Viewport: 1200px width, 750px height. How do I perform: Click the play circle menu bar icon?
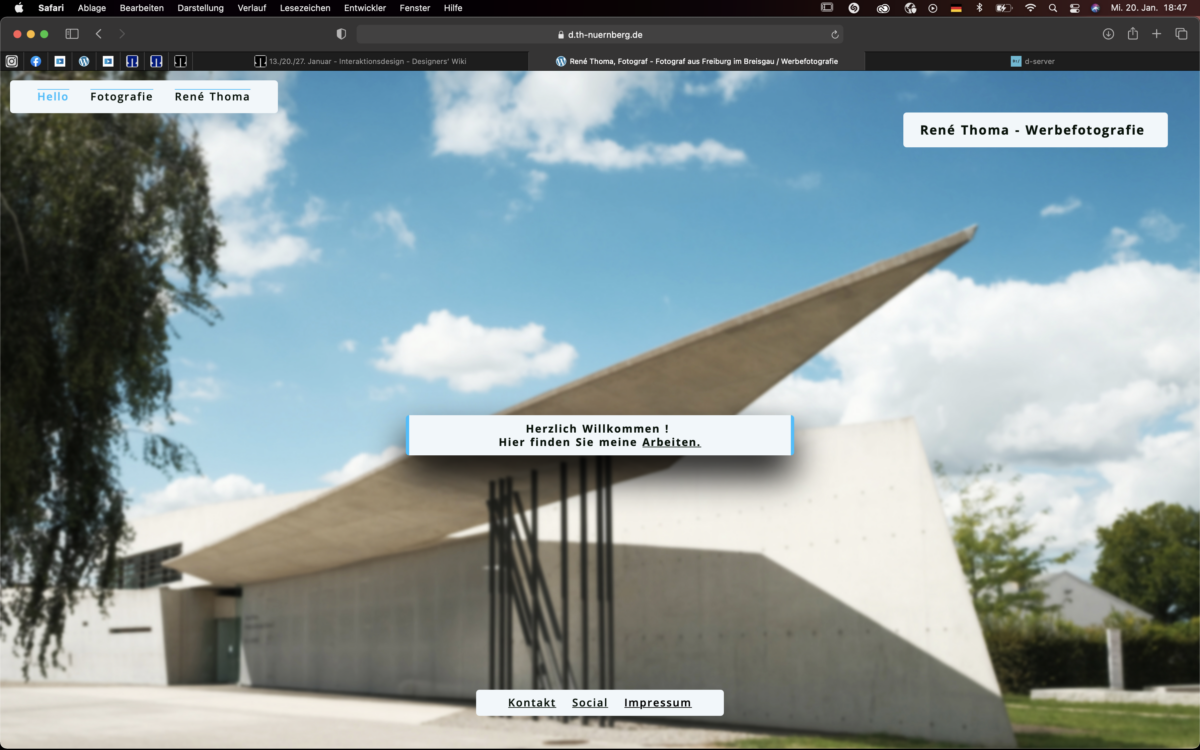click(x=933, y=8)
